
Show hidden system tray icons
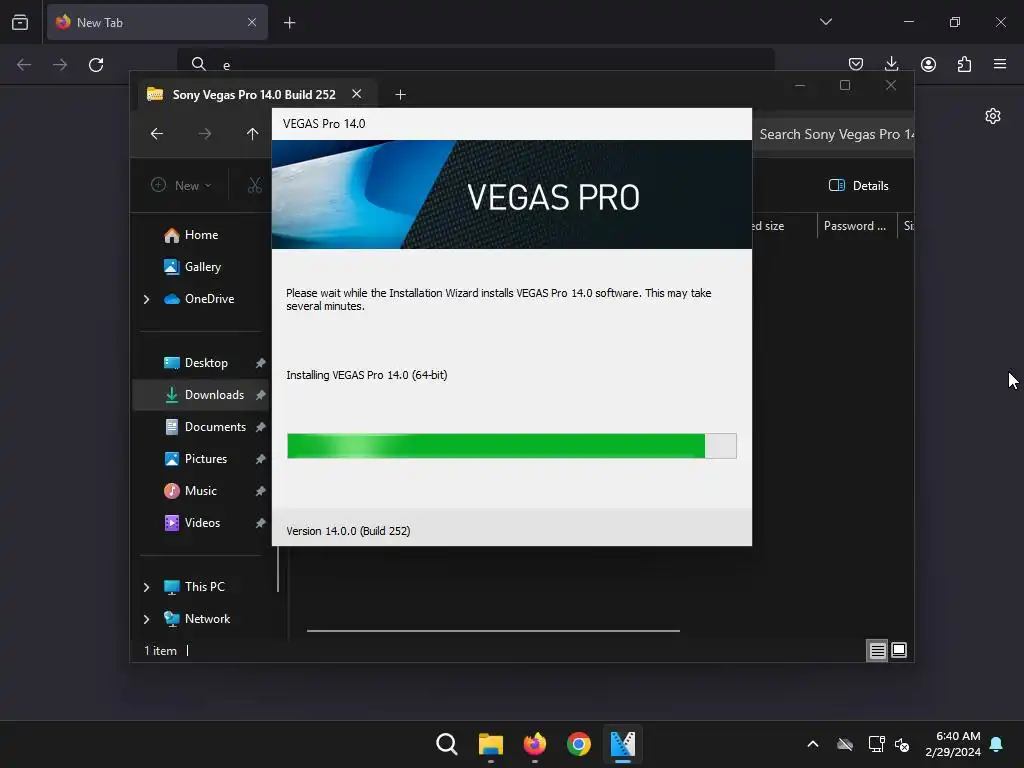813,744
